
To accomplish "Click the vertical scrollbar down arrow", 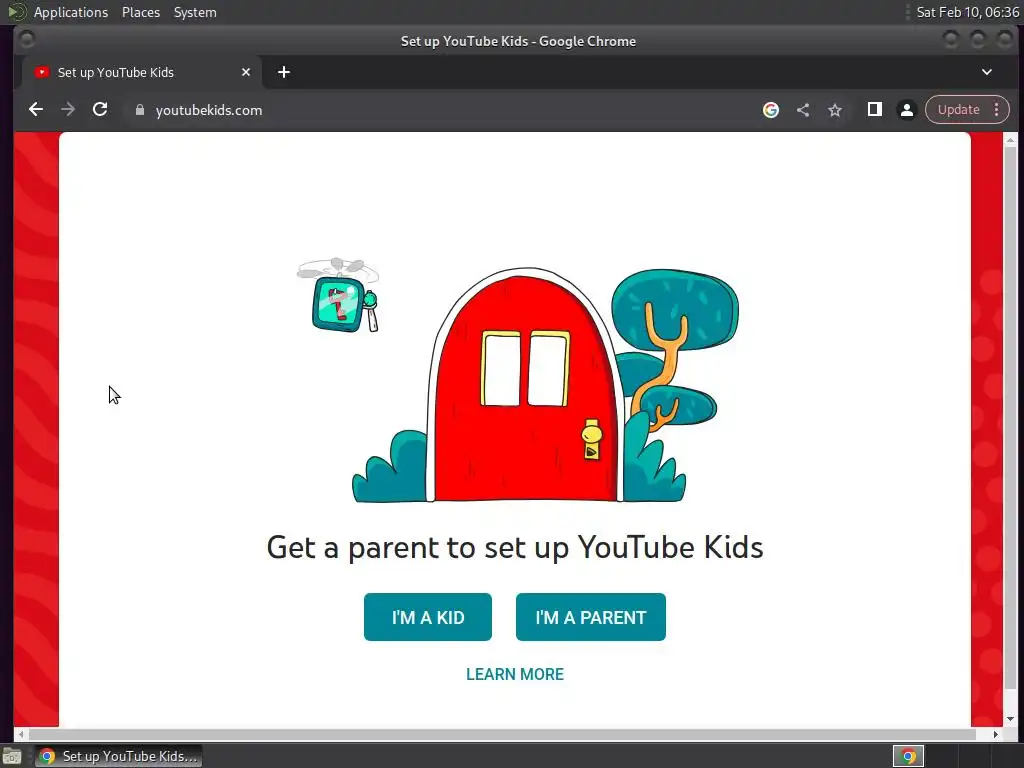I will (x=1010, y=719).
